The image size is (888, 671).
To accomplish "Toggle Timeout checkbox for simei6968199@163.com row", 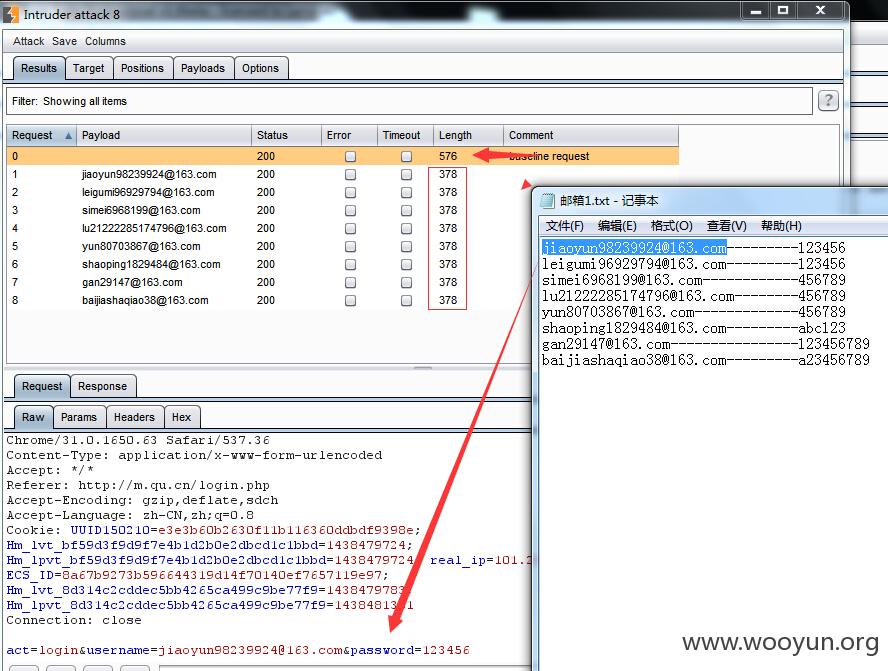I will [406, 211].
